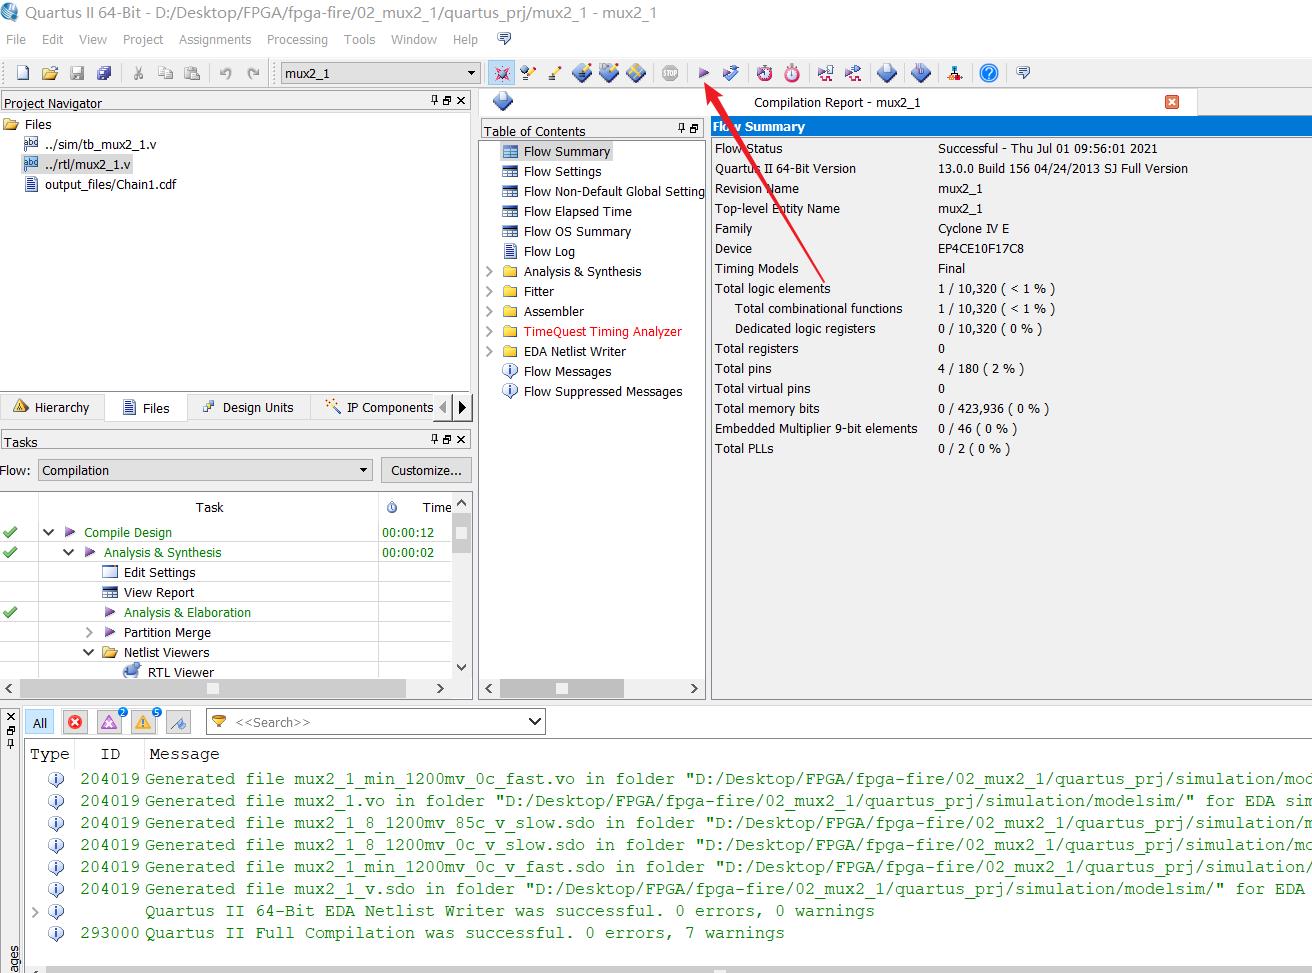
Task: Switch to the Design Units tab
Action: pyautogui.click(x=247, y=407)
